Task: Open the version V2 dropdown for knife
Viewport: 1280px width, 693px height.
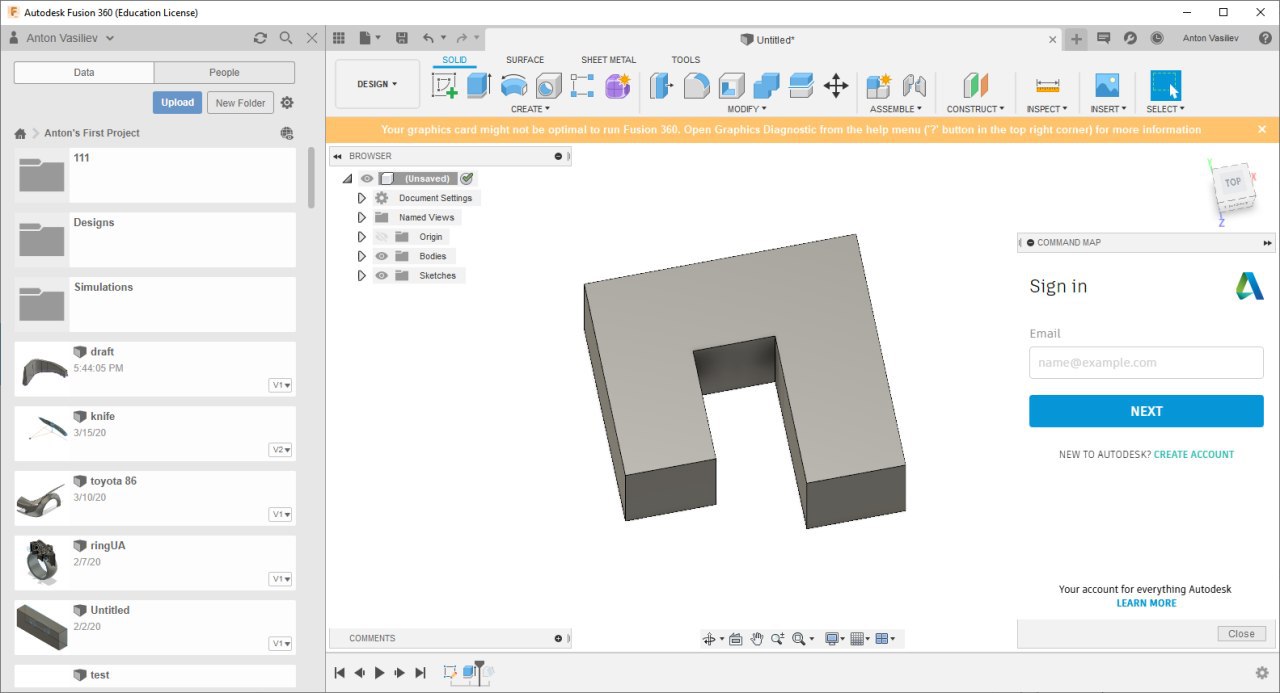Action: 281,450
